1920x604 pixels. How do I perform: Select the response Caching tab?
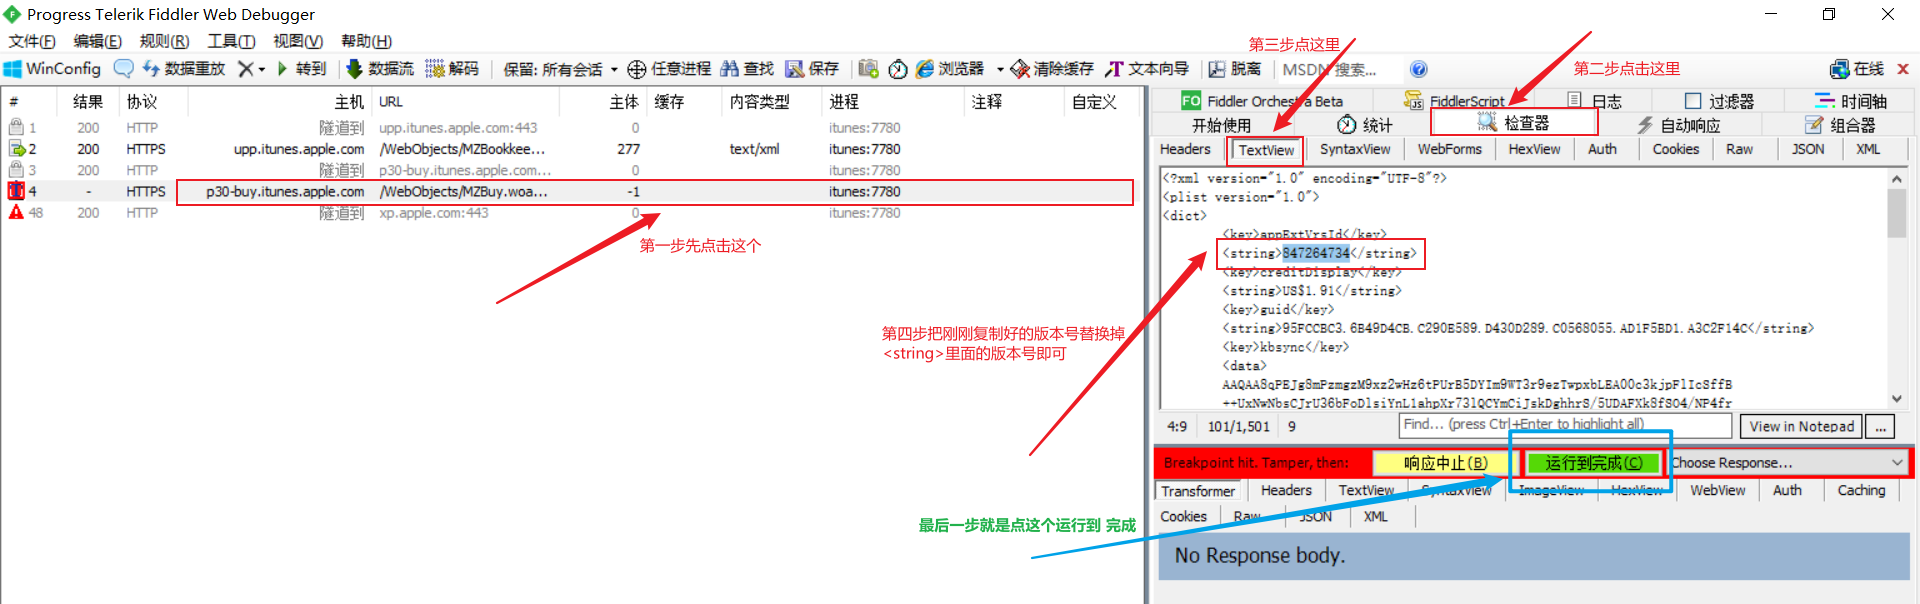click(1861, 490)
